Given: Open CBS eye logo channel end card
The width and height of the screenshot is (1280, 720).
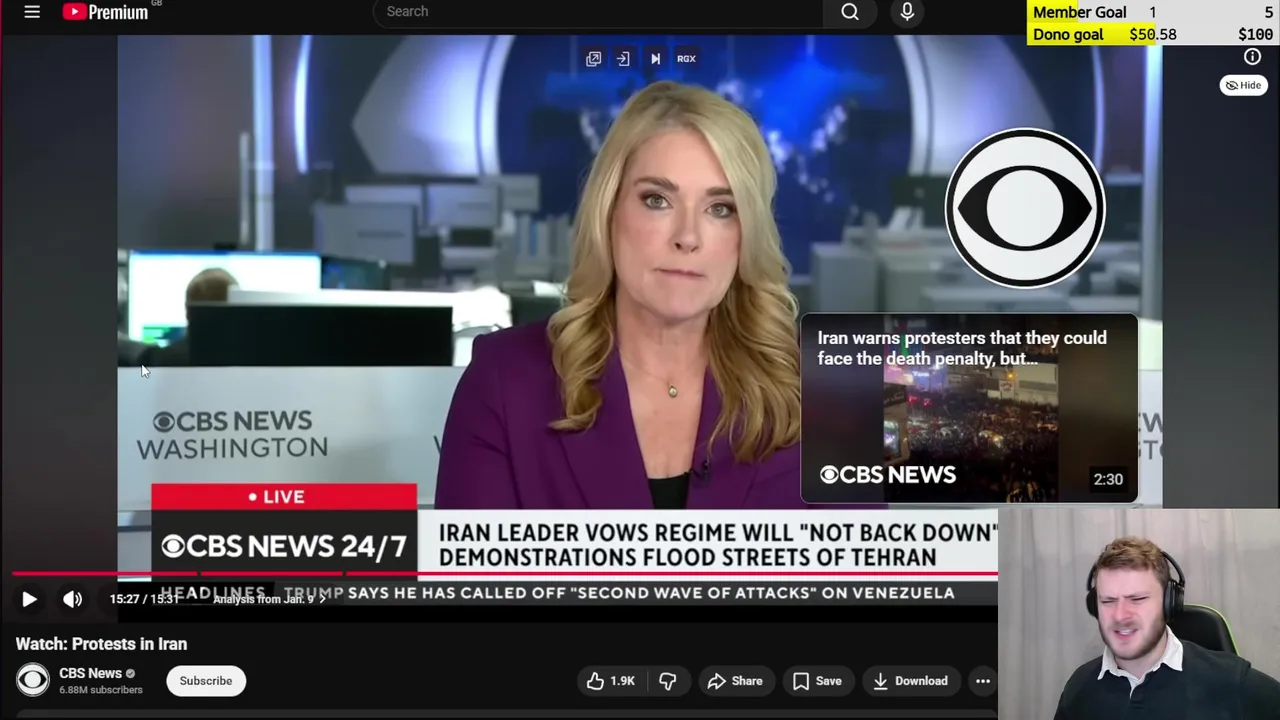Looking at the screenshot, I should tap(1025, 208).
